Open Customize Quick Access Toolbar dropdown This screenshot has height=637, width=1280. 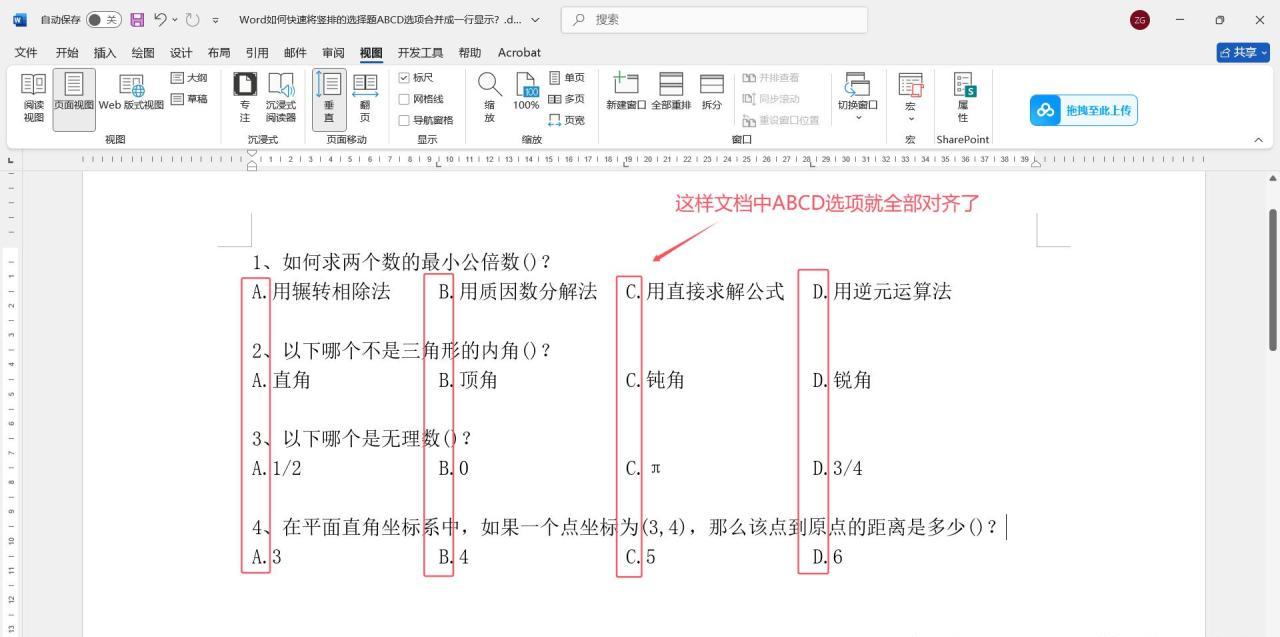pos(215,20)
